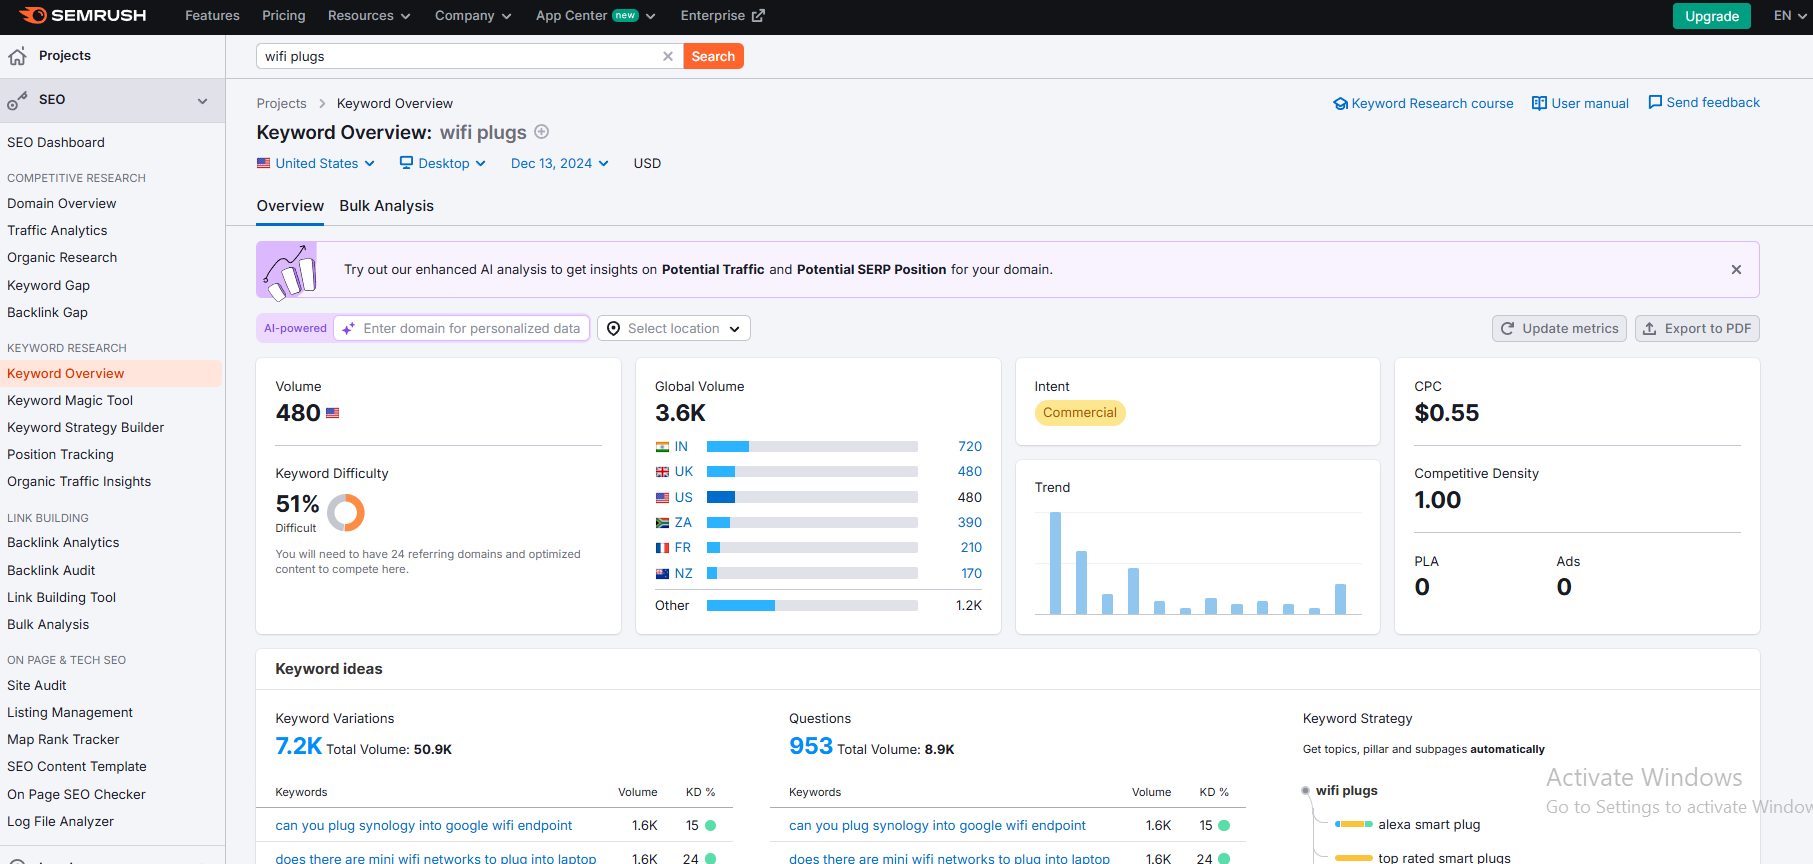Screen dimensions: 1813x864
Task: Open Log File Analyzer in sidebar
Action: (61, 821)
